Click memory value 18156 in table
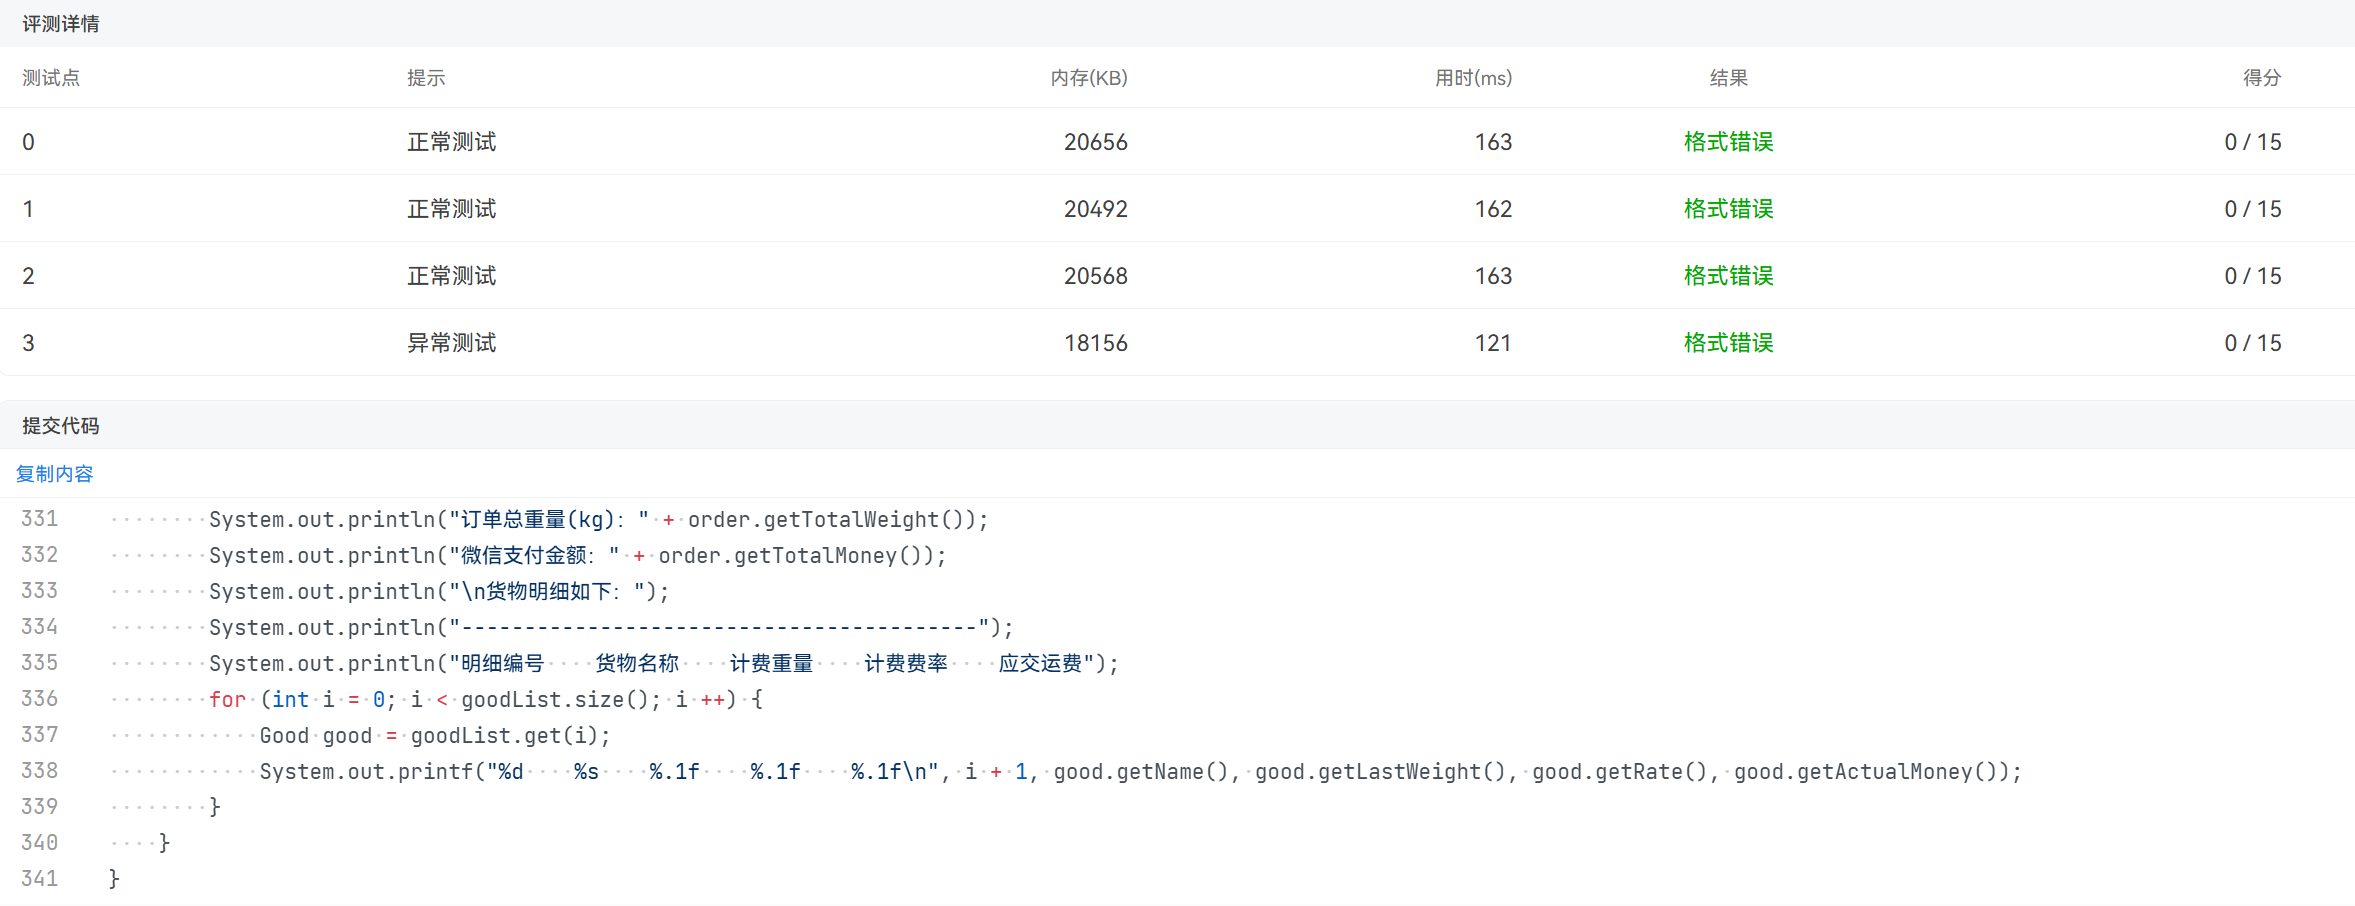 coord(1095,343)
